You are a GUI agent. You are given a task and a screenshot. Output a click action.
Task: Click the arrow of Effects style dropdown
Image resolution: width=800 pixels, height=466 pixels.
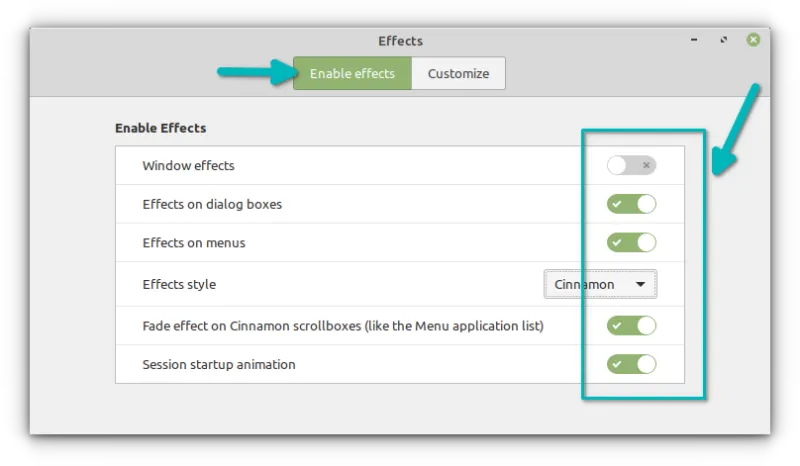(x=640, y=285)
